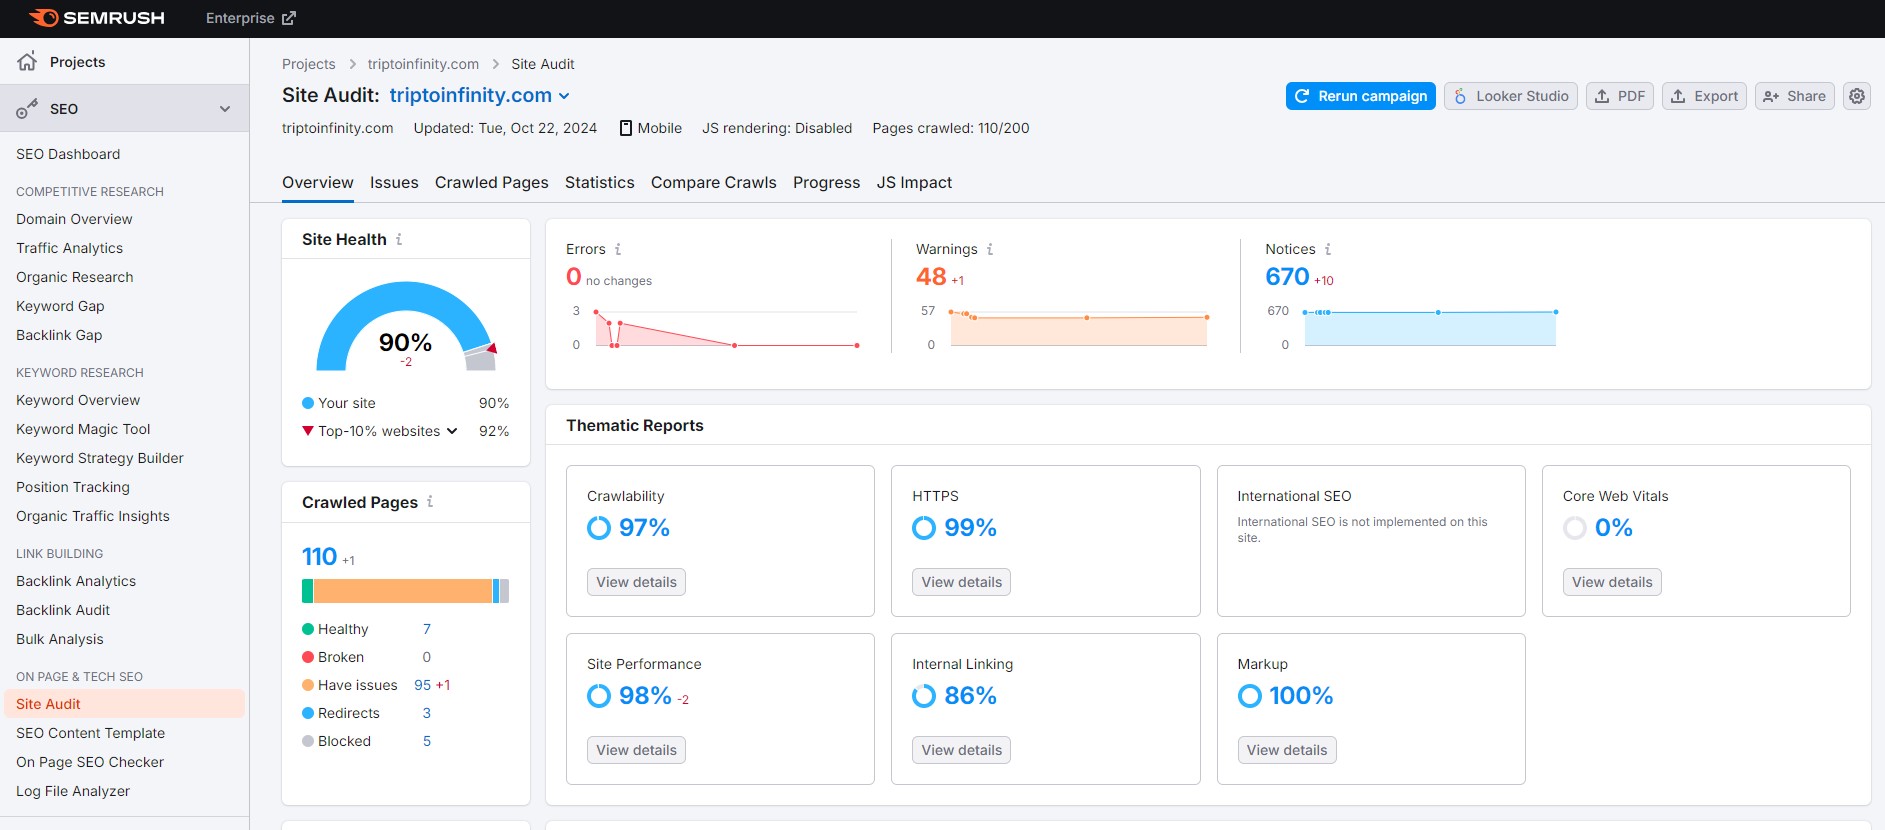View details for Crawlability report
The width and height of the screenshot is (1885, 830).
(636, 582)
